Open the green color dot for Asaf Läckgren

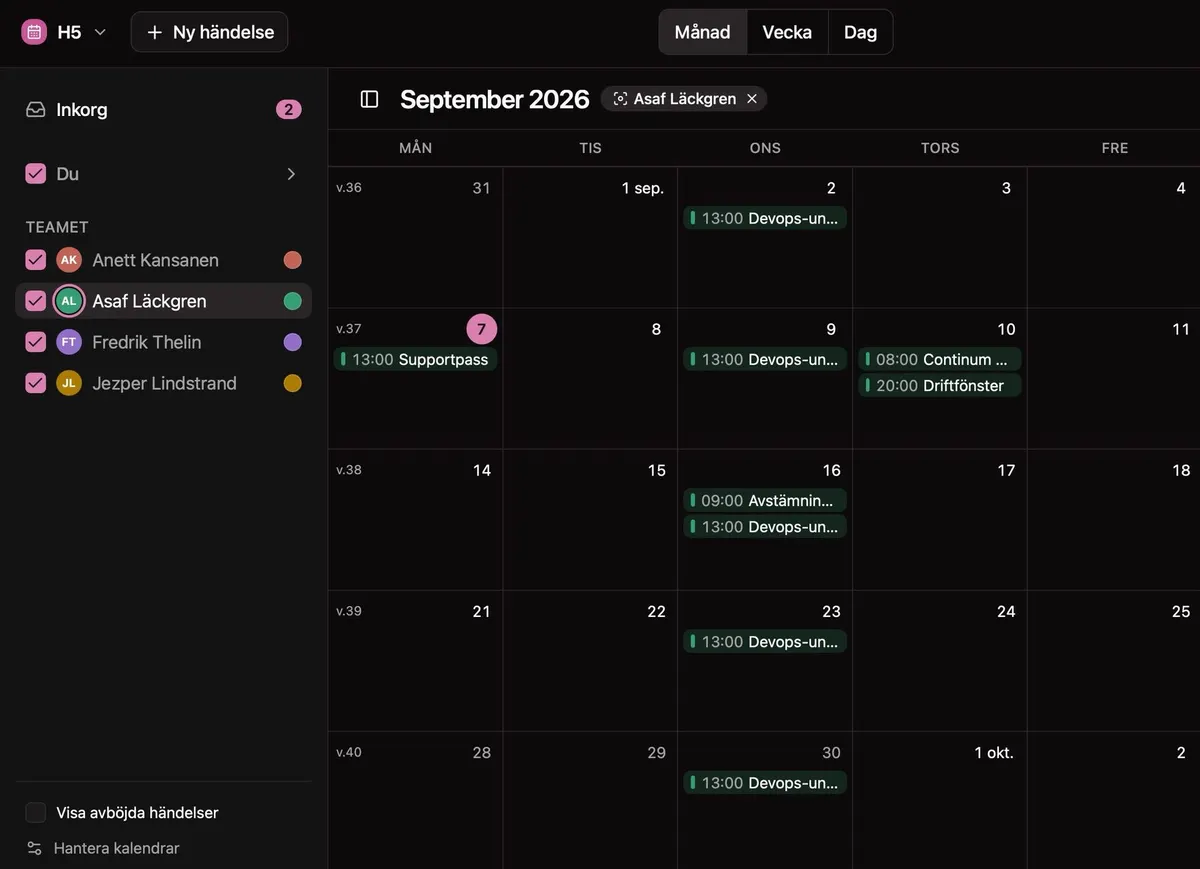click(x=292, y=301)
